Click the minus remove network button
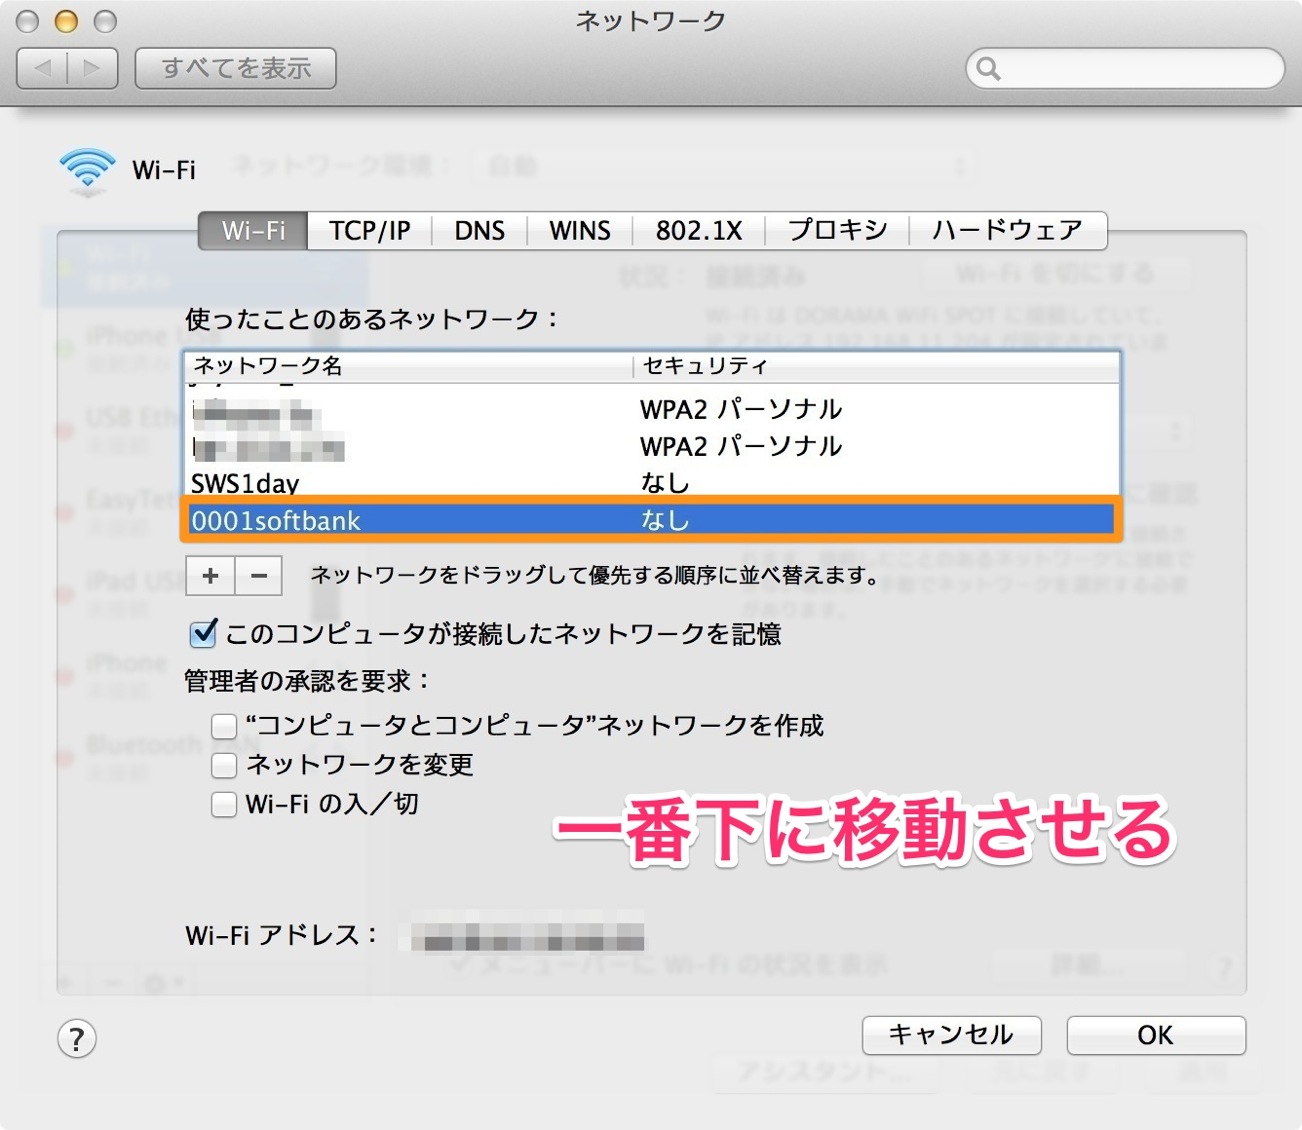 tap(259, 576)
